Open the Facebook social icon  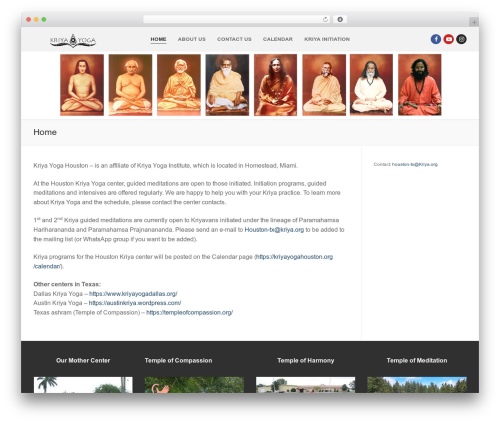pyautogui.click(x=436, y=39)
